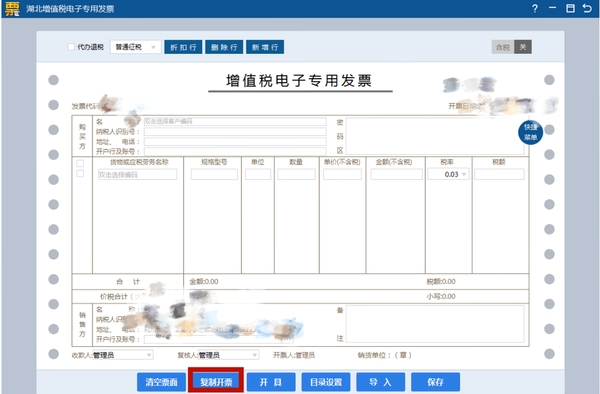The width and height of the screenshot is (600, 394).
Task: Click the 增值税电子专用发票 heading
Action: (299, 81)
